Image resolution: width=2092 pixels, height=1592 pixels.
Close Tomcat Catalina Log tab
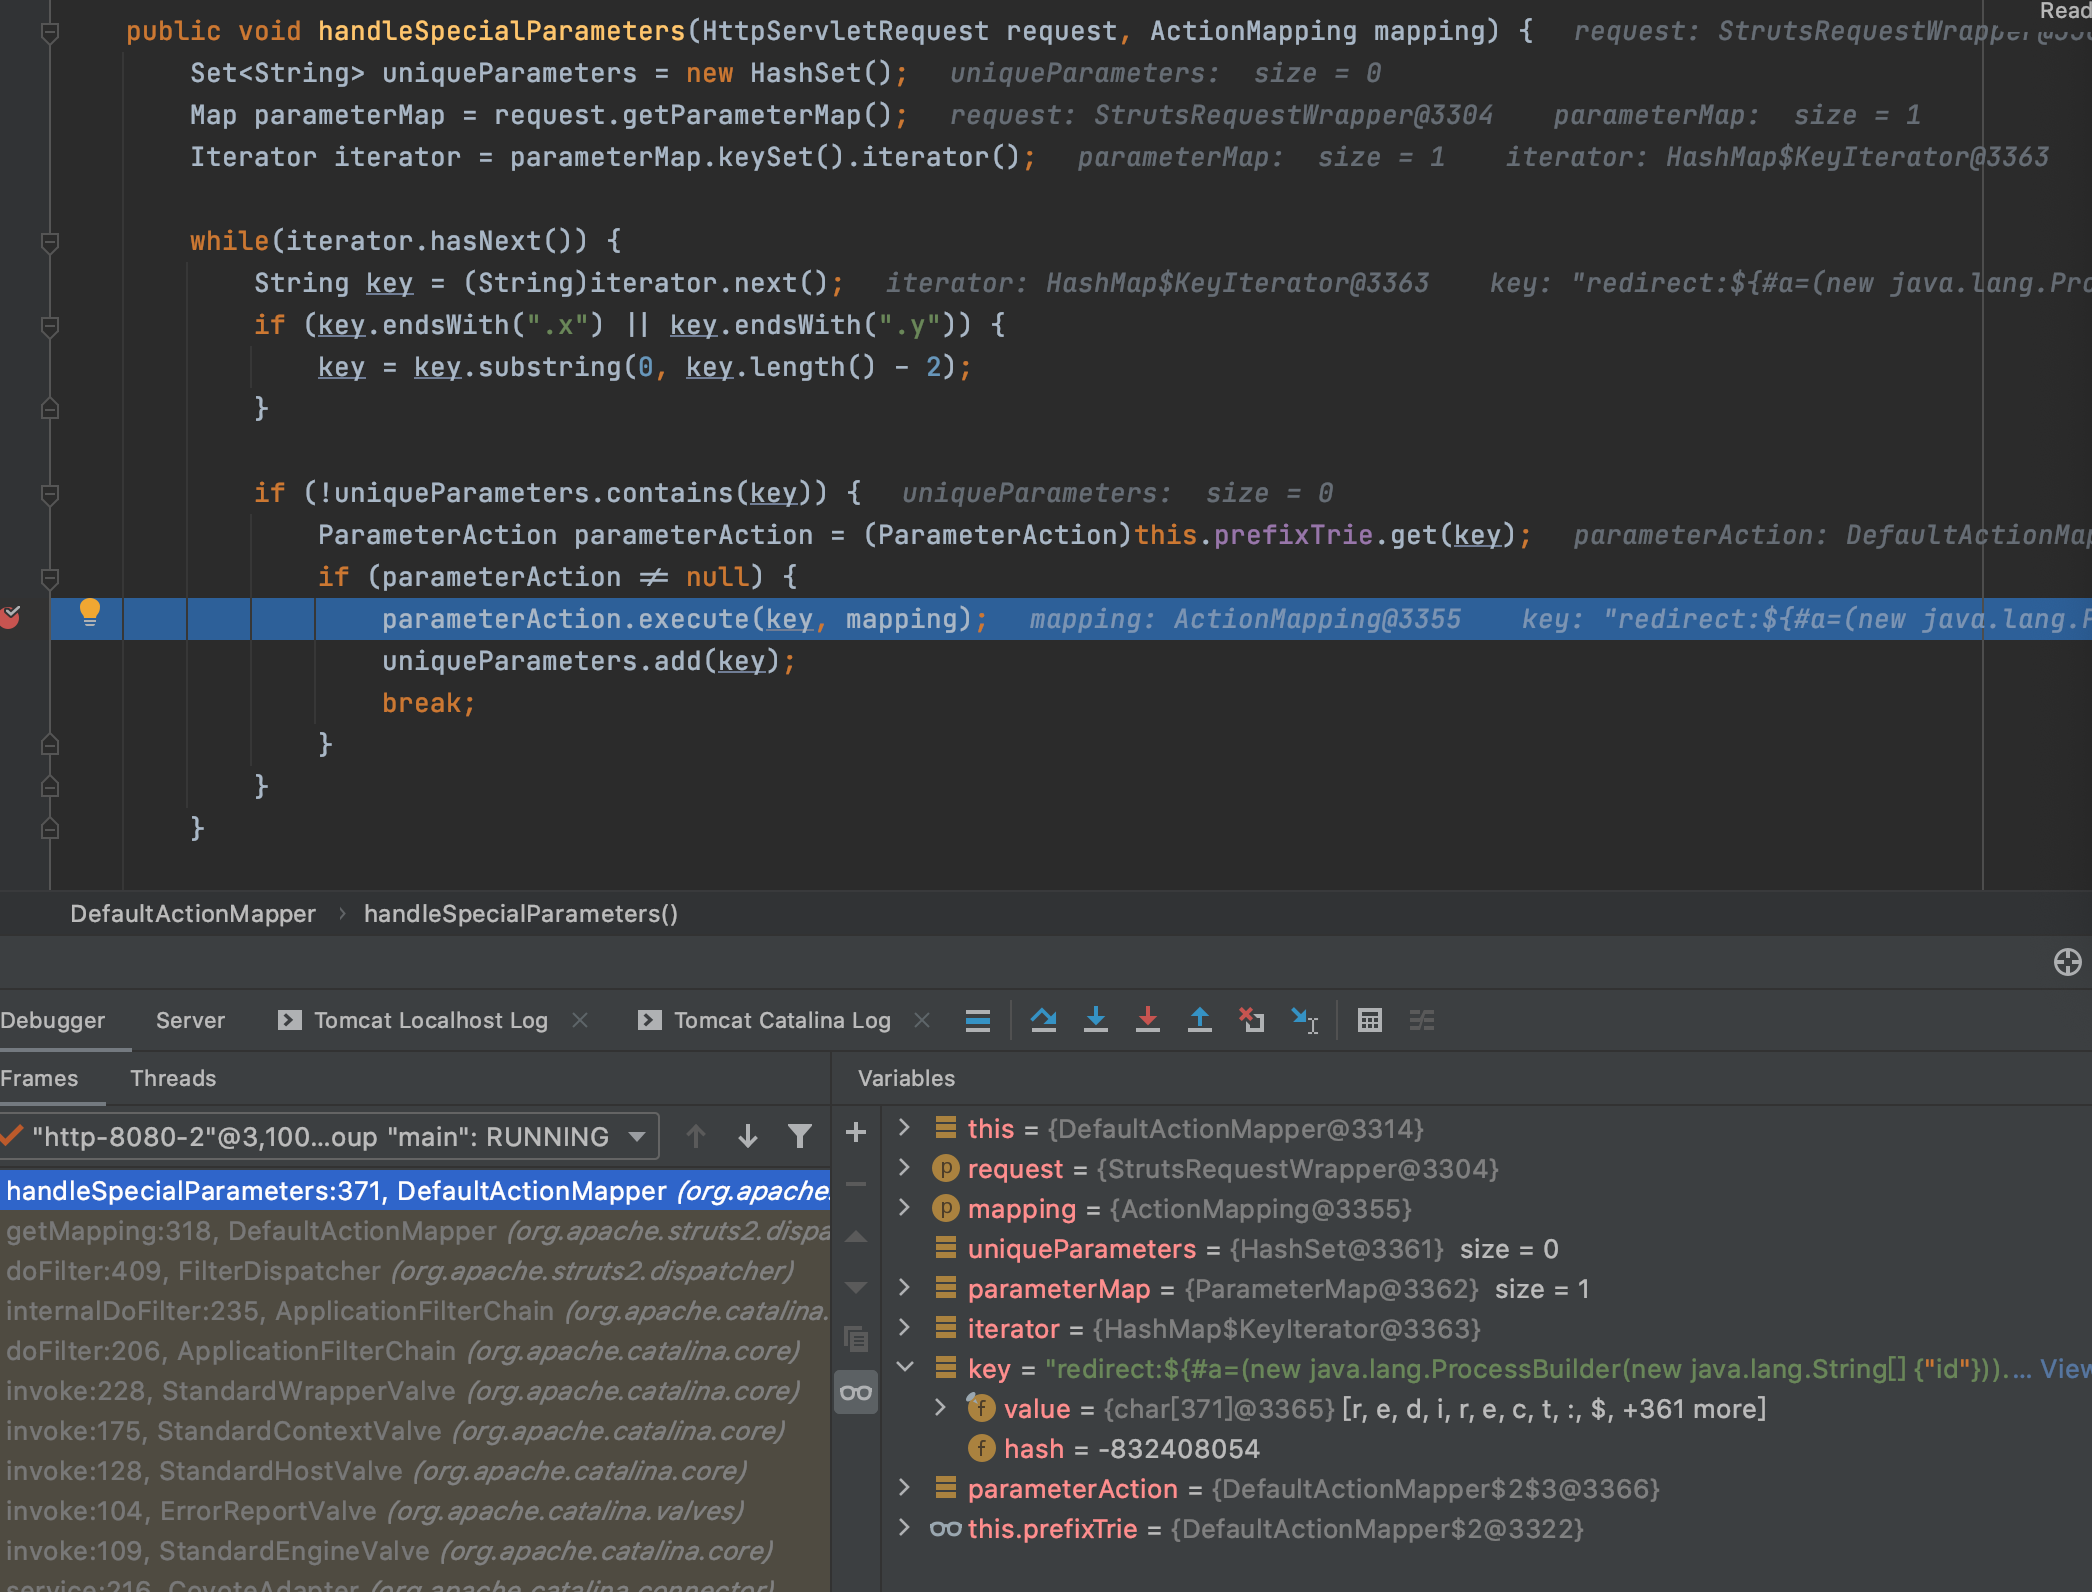(922, 1020)
